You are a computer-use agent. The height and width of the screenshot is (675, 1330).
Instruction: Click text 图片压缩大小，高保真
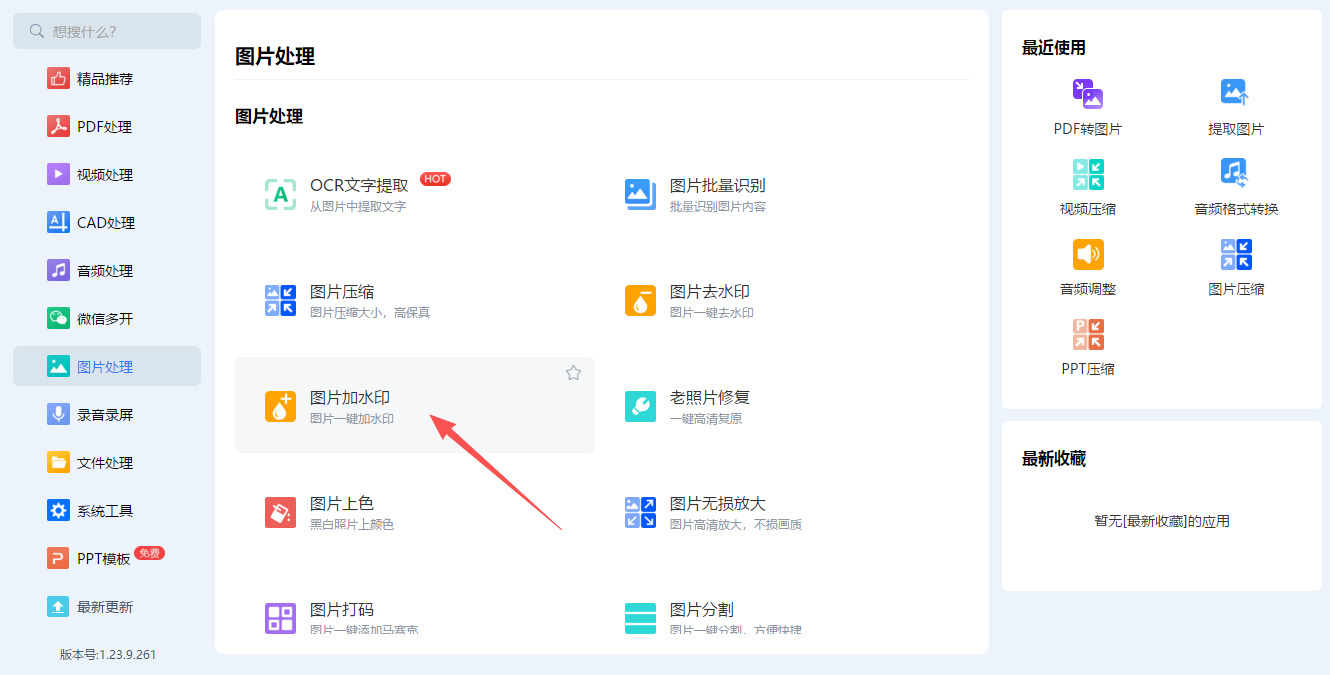[370, 313]
